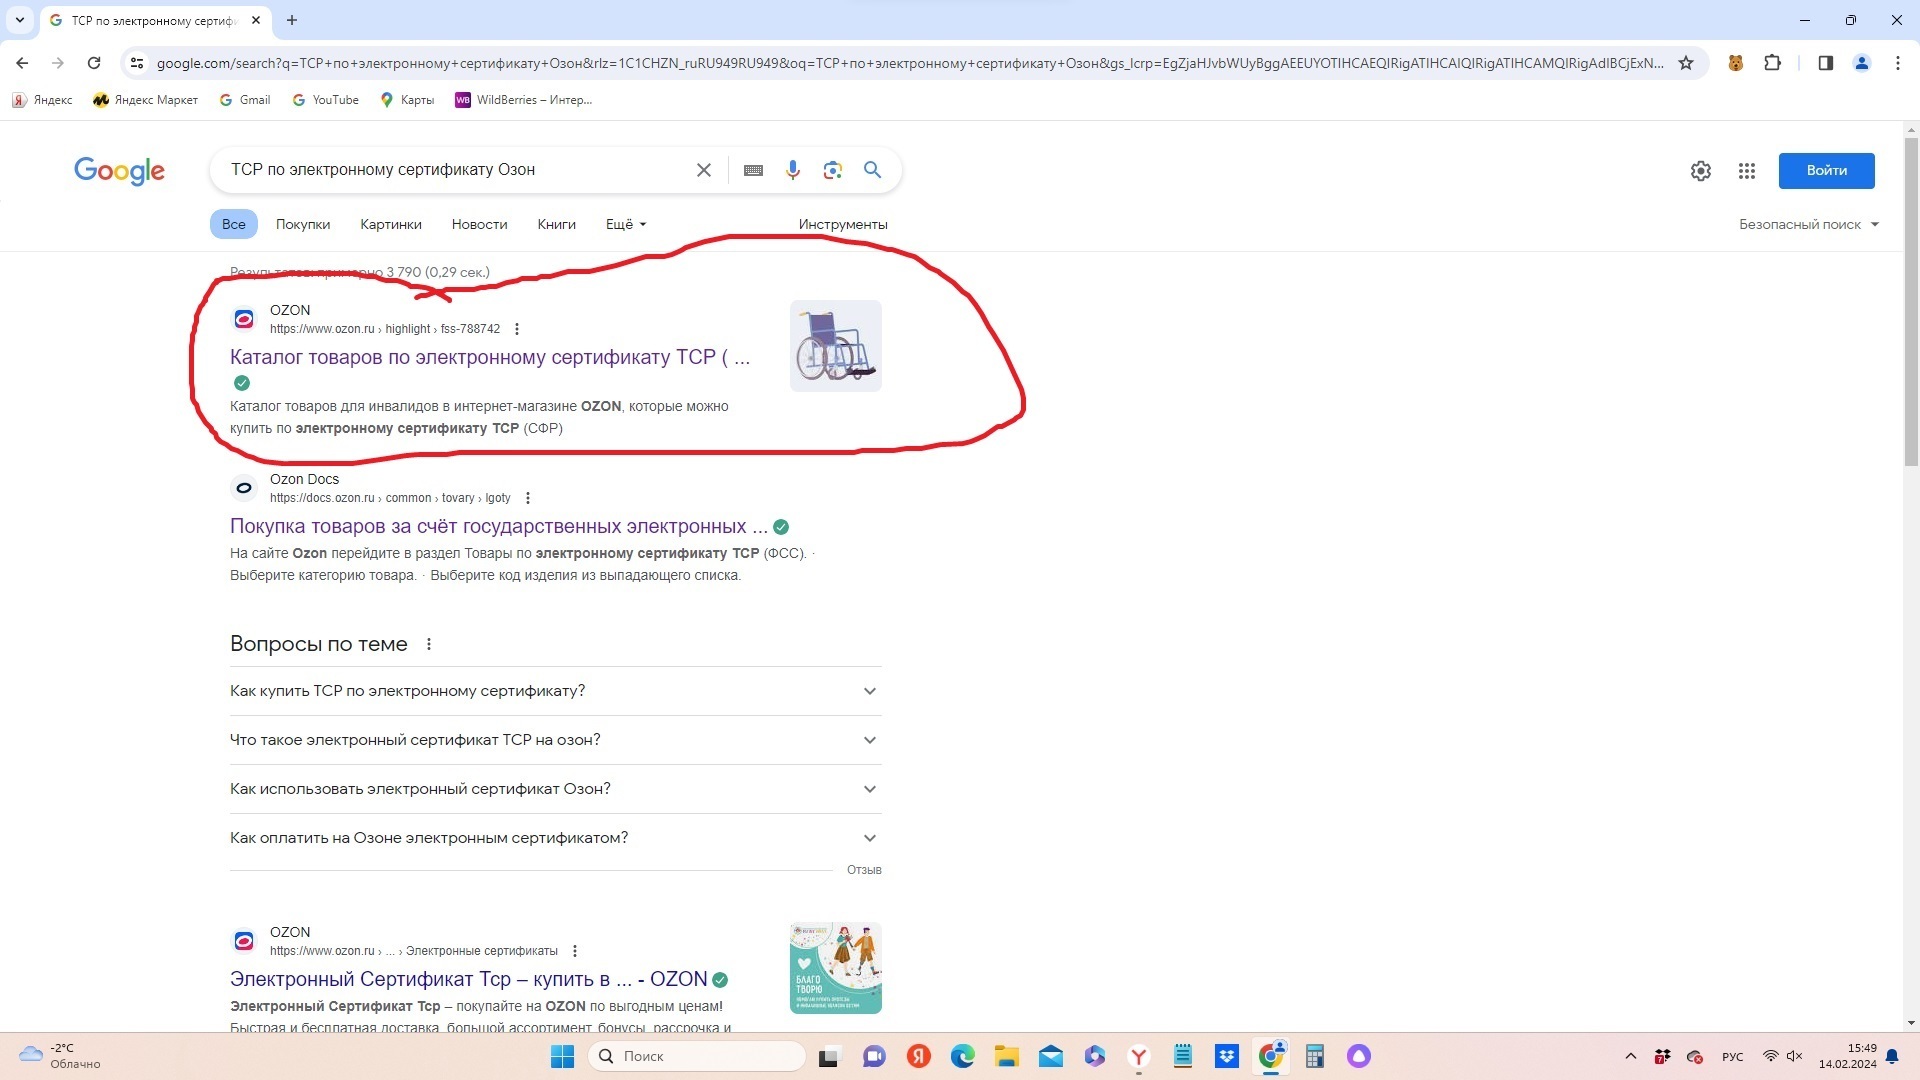Click the voice search microphone icon

point(792,170)
